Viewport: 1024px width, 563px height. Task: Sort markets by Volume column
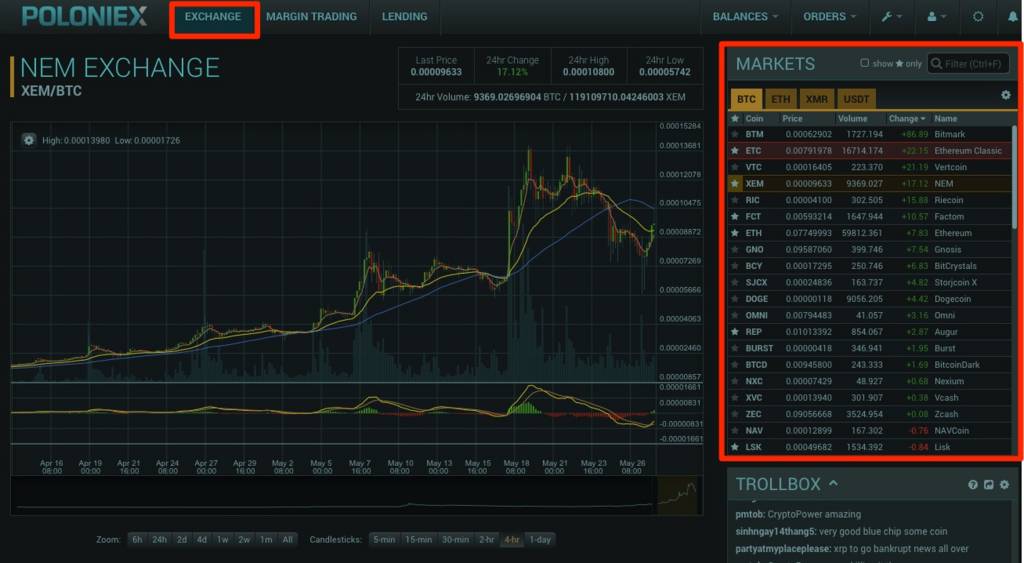pyautogui.click(x=853, y=118)
